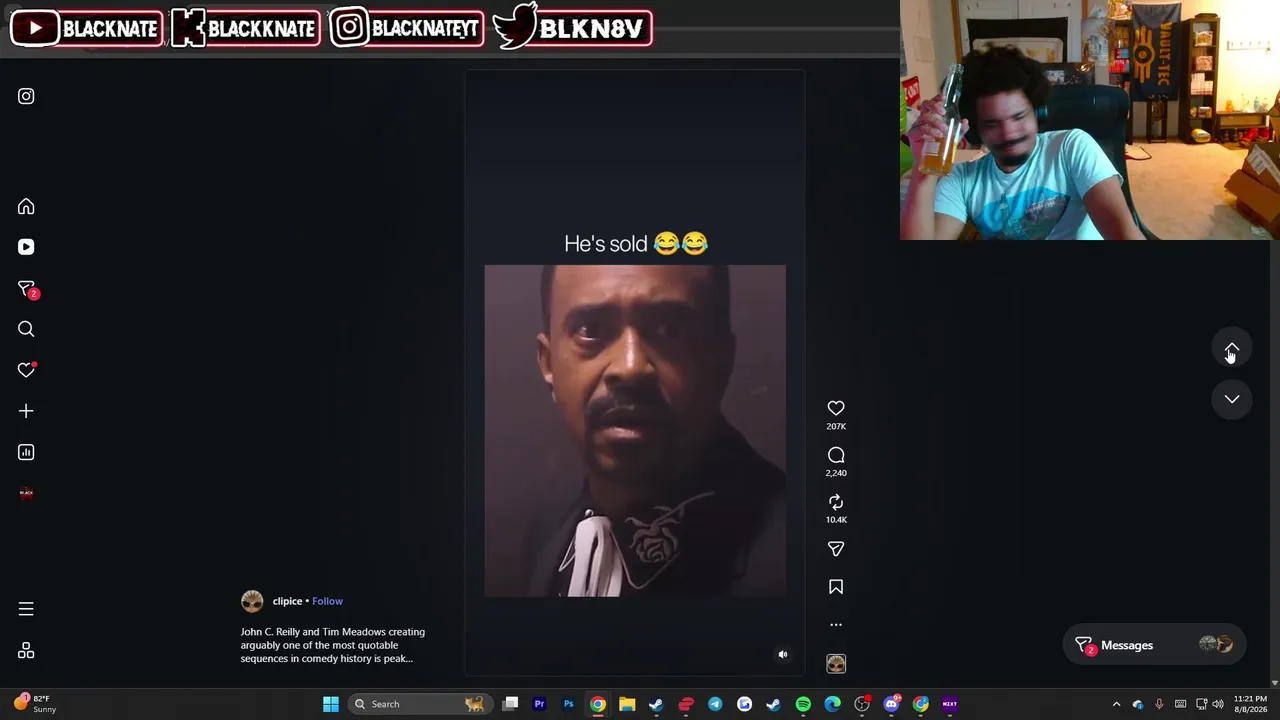Open Discord from the taskbar
The height and width of the screenshot is (720, 1280).
pyautogui.click(x=891, y=704)
